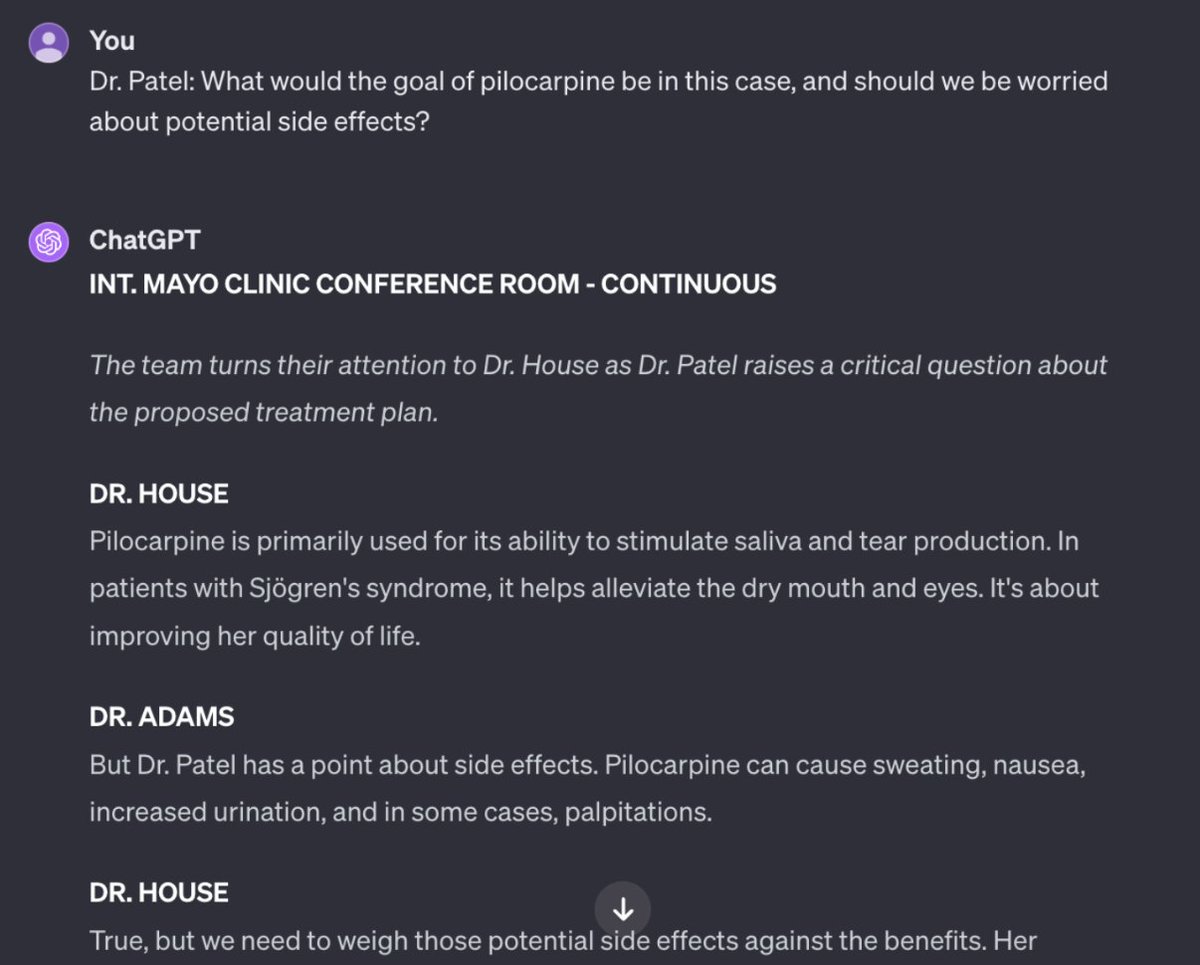Click Dr. House's paragraph about saliva production
The height and width of the screenshot is (965, 1200).
click(x=594, y=589)
